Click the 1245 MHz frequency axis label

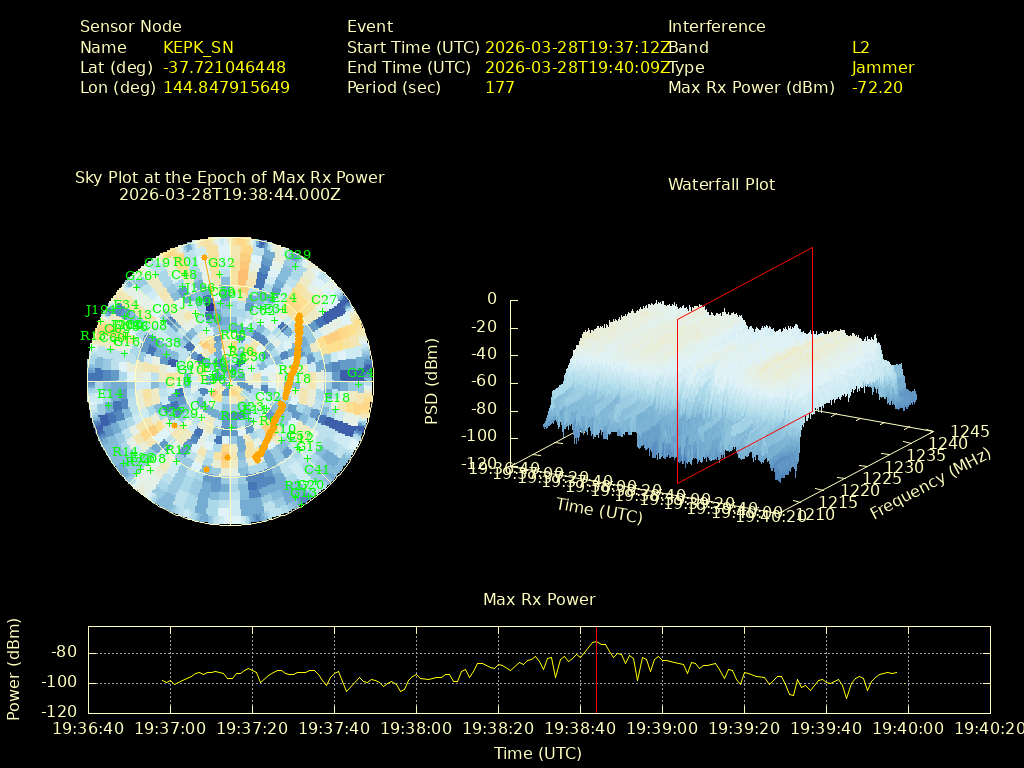coord(969,431)
